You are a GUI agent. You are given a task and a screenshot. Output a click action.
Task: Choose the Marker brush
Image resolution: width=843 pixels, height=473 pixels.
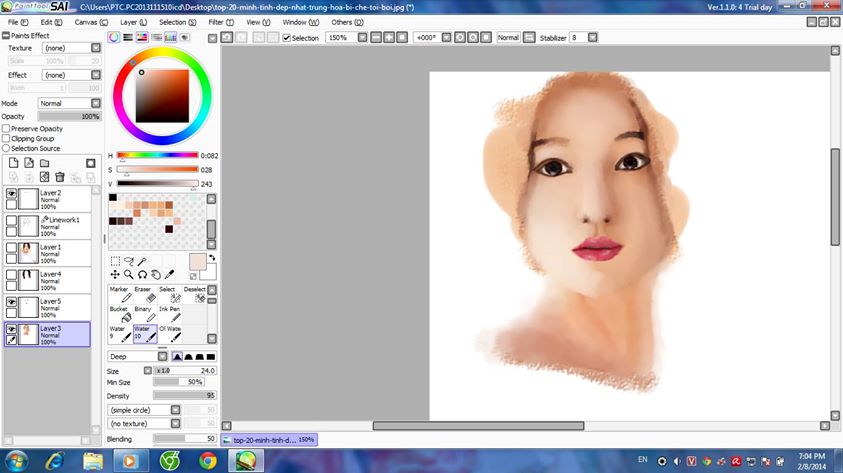[120, 295]
